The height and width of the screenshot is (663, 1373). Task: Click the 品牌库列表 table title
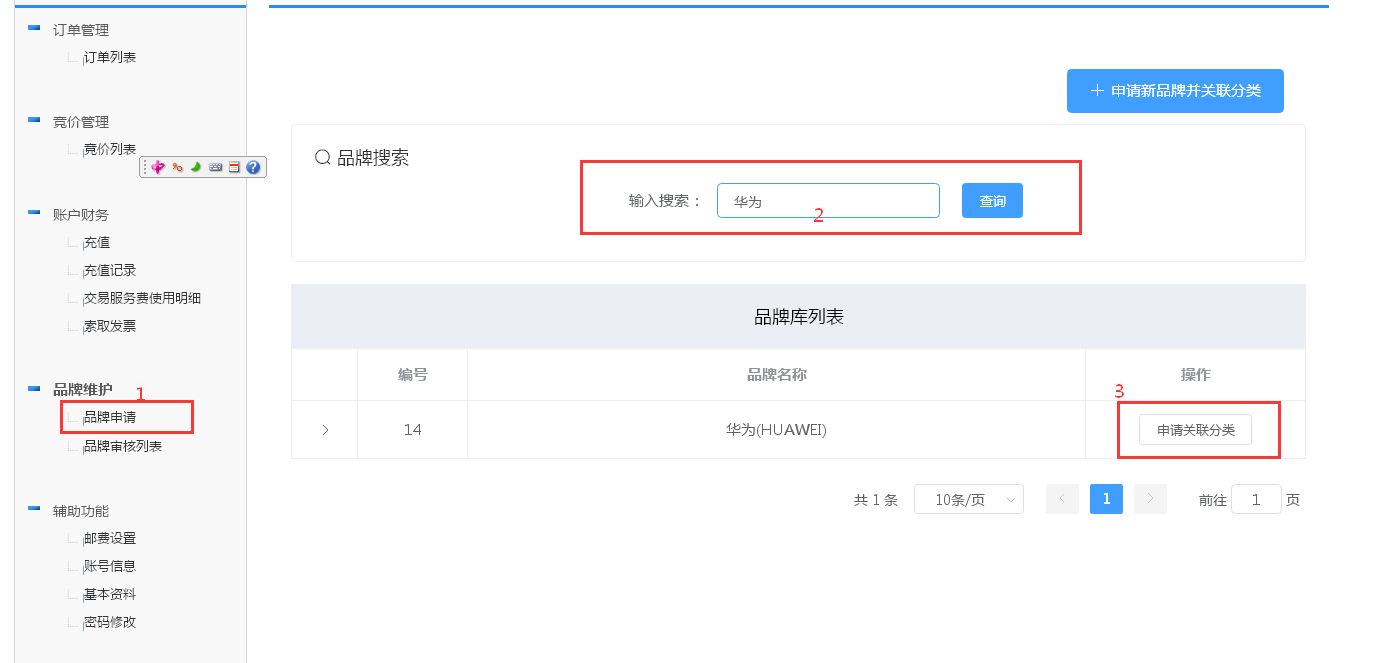click(x=798, y=317)
